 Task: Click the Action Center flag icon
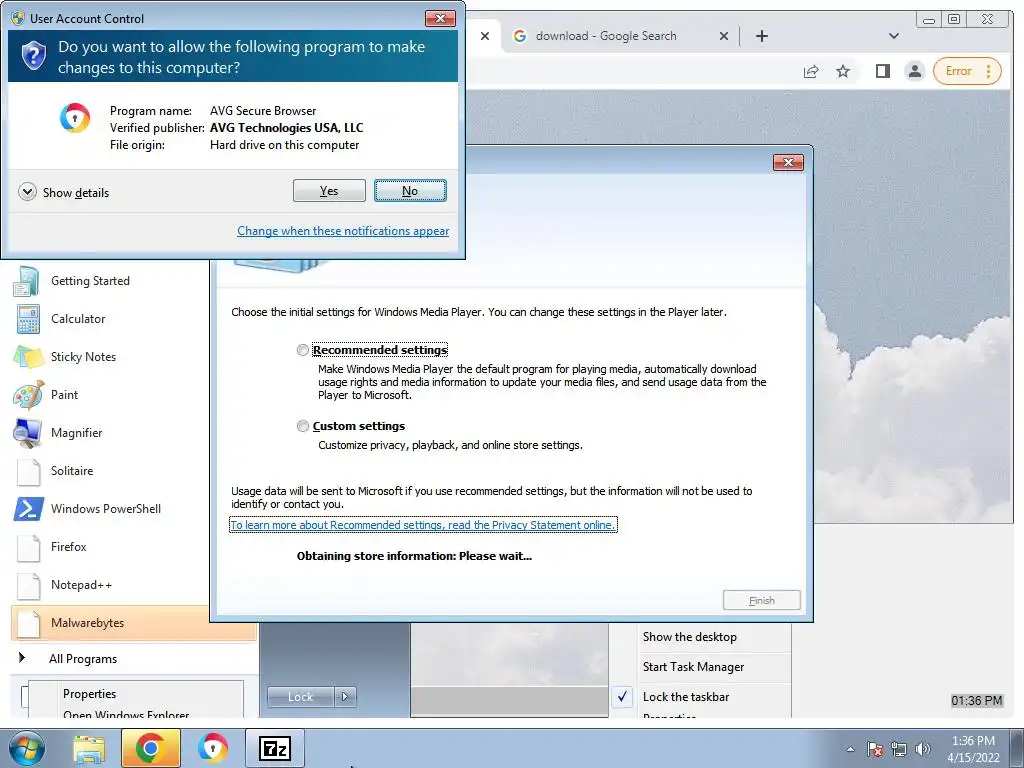pos(875,749)
